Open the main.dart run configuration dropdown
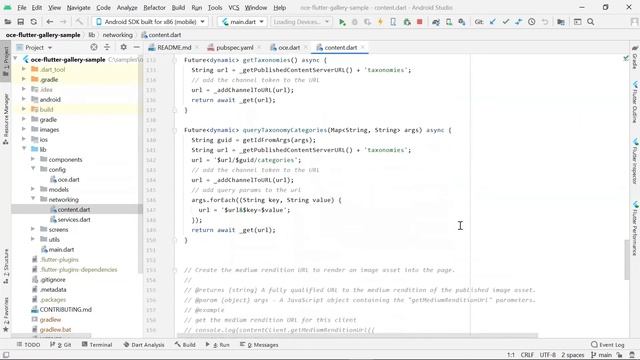The height and width of the screenshot is (360, 640). [242, 22]
